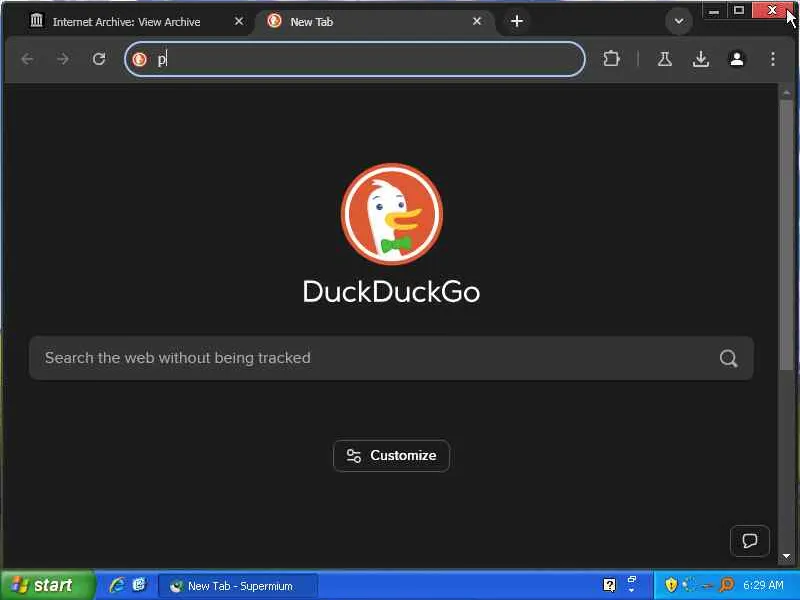The image size is (800, 600).
Task: Open a new tab with plus button
Action: click(x=516, y=21)
